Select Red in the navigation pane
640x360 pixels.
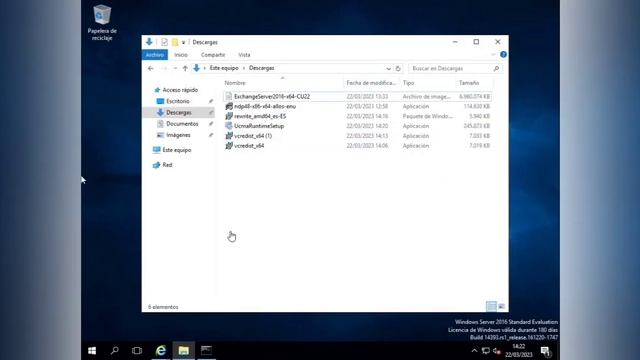(167, 165)
